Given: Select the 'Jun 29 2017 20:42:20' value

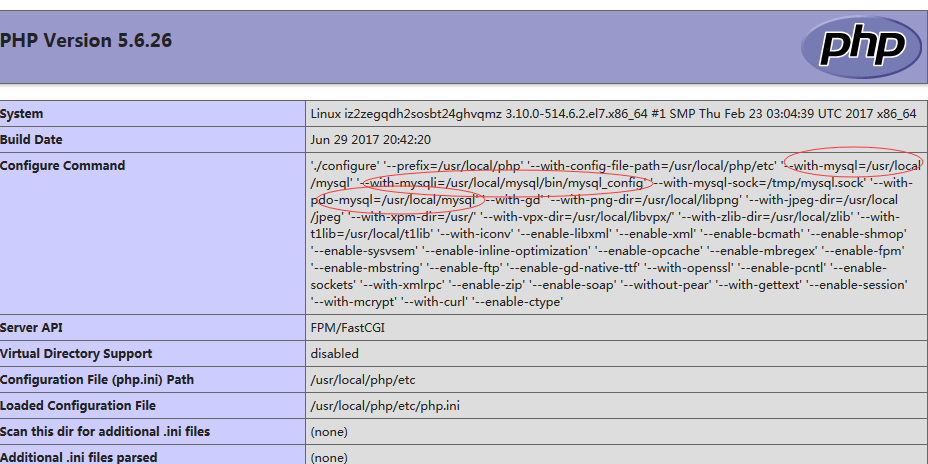Looking at the screenshot, I should coord(370,140).
